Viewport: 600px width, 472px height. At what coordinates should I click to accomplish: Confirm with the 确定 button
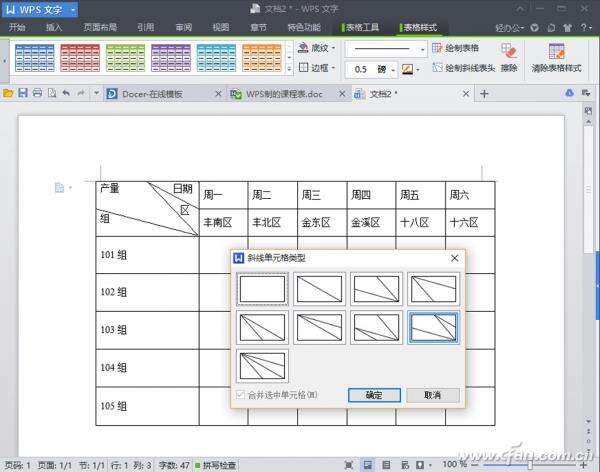point(374,395)
